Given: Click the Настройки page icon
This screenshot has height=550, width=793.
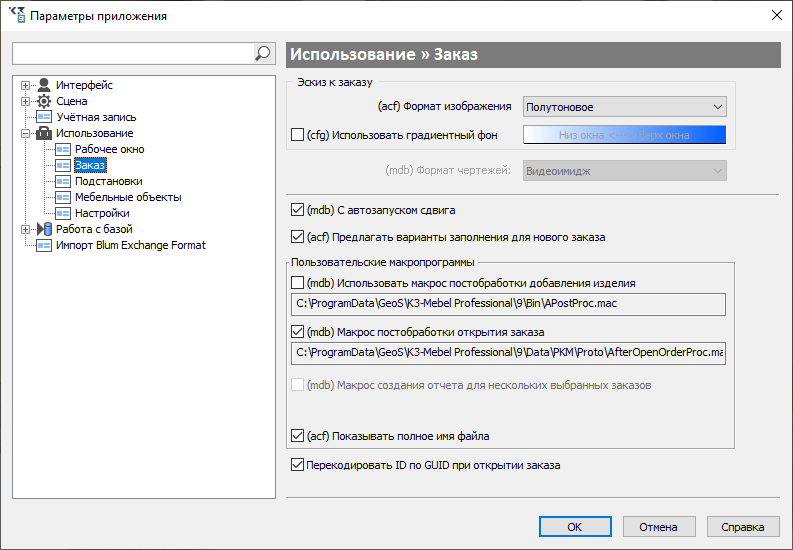Looking at the screenshot, I should coord(63,213).
